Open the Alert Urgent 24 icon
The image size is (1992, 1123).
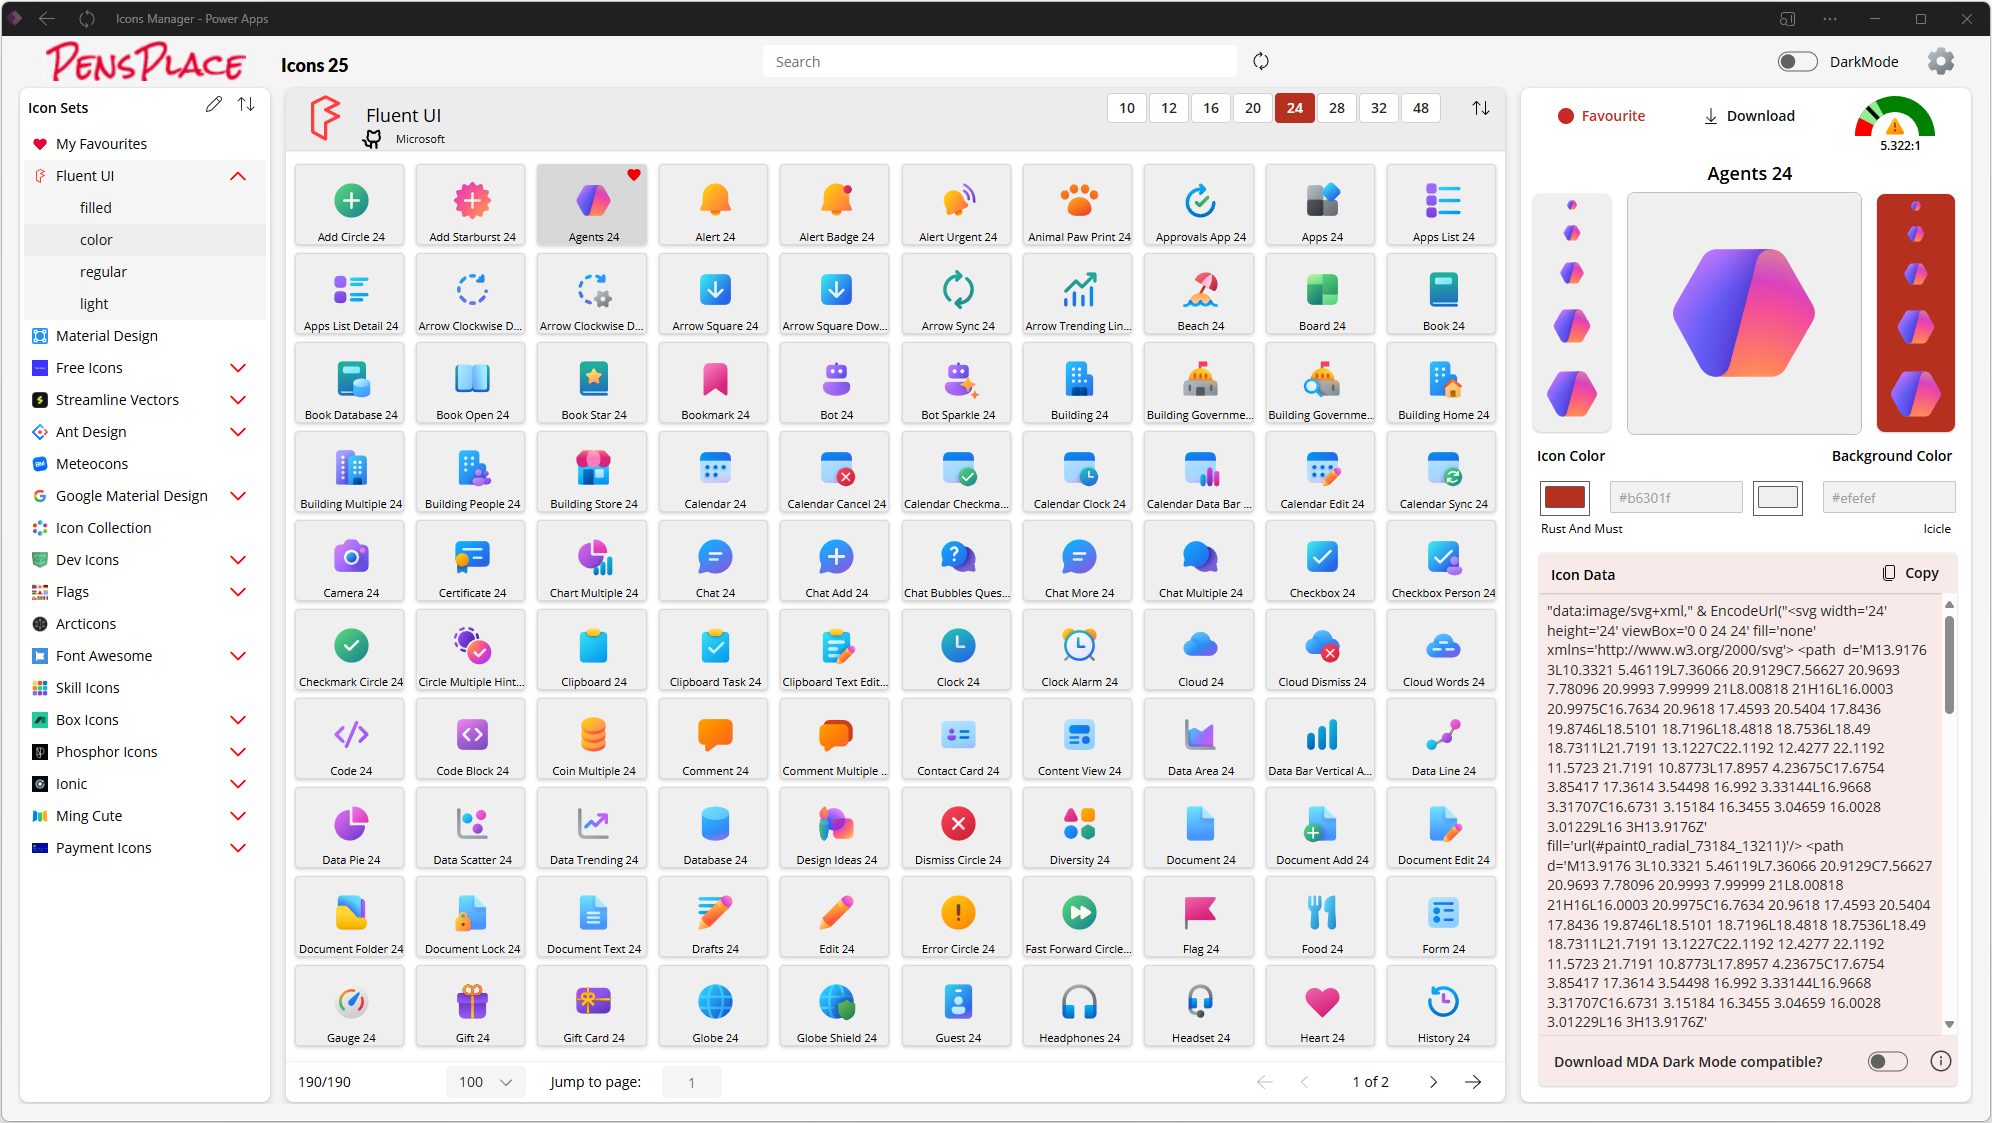click(958, 205)
